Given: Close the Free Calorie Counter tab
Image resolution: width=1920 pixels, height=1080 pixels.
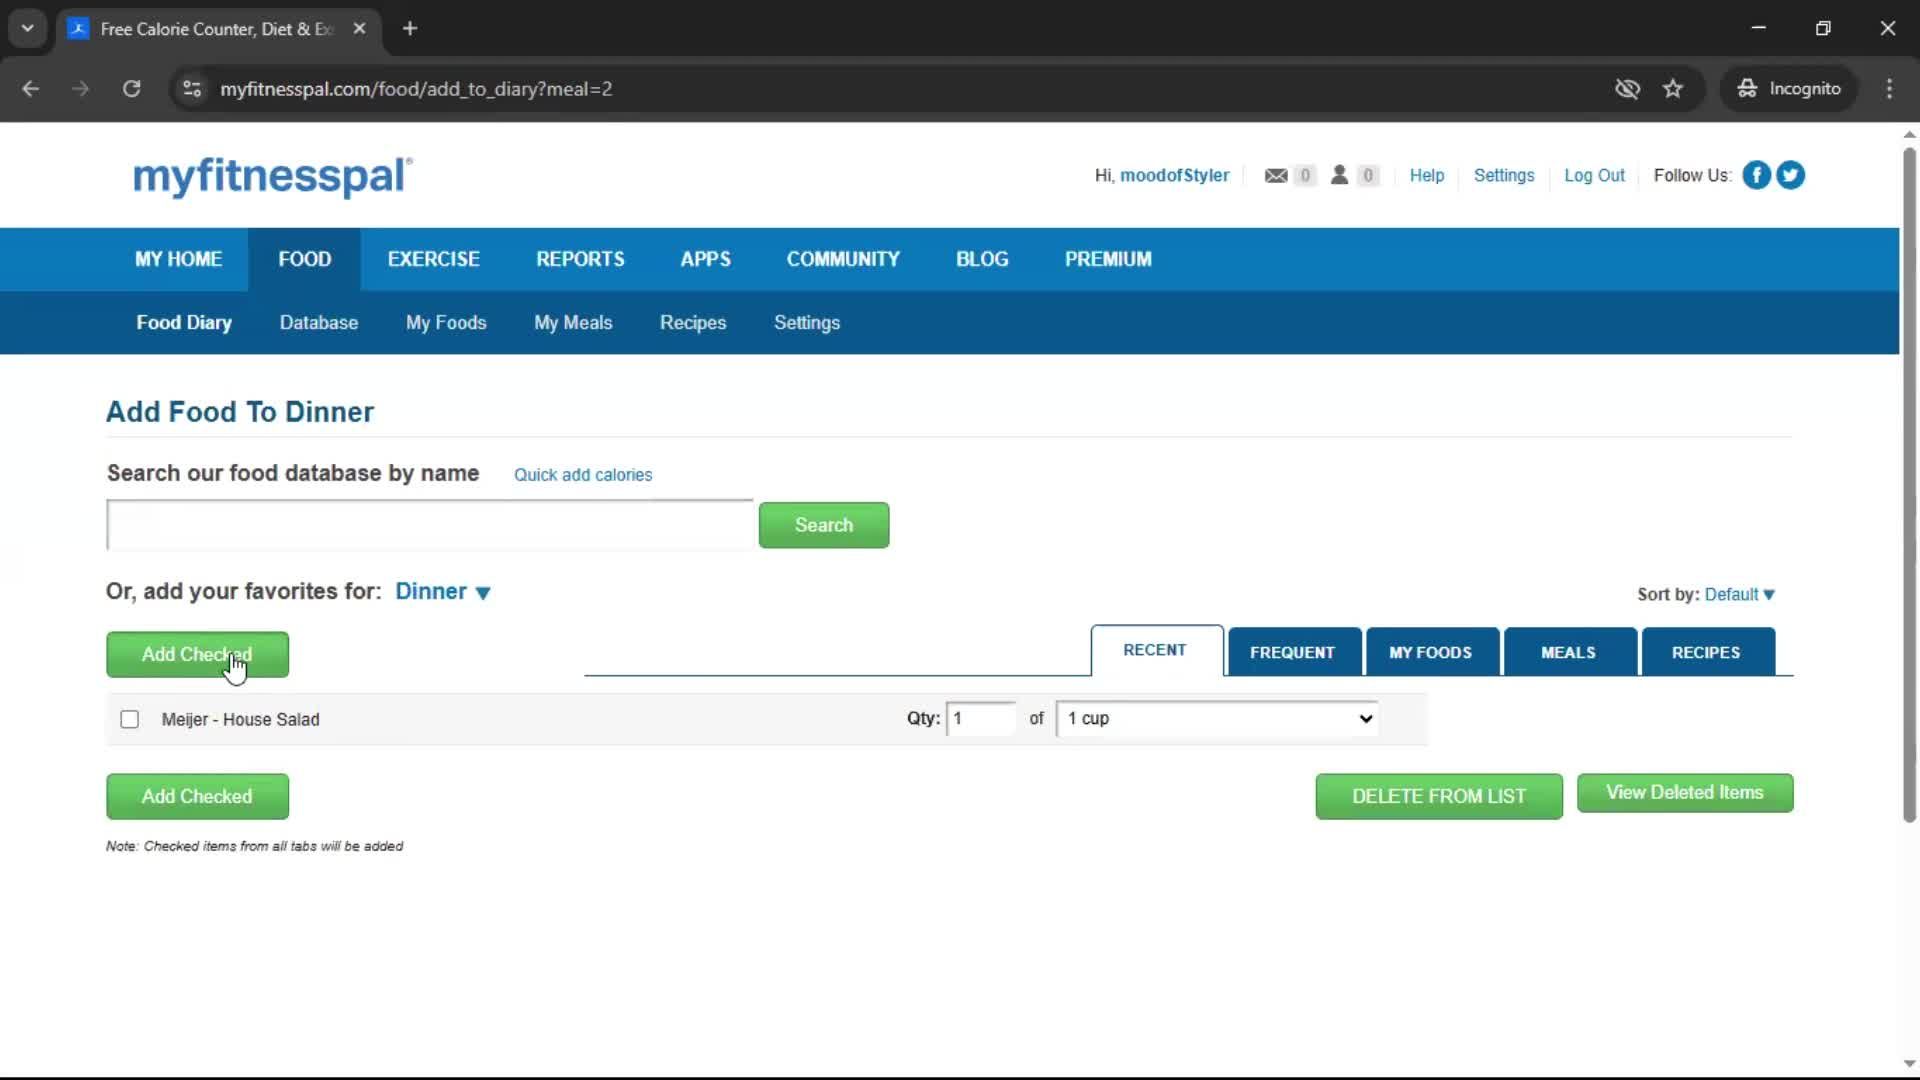Looking at the screenshot, I should pos(359,29).
